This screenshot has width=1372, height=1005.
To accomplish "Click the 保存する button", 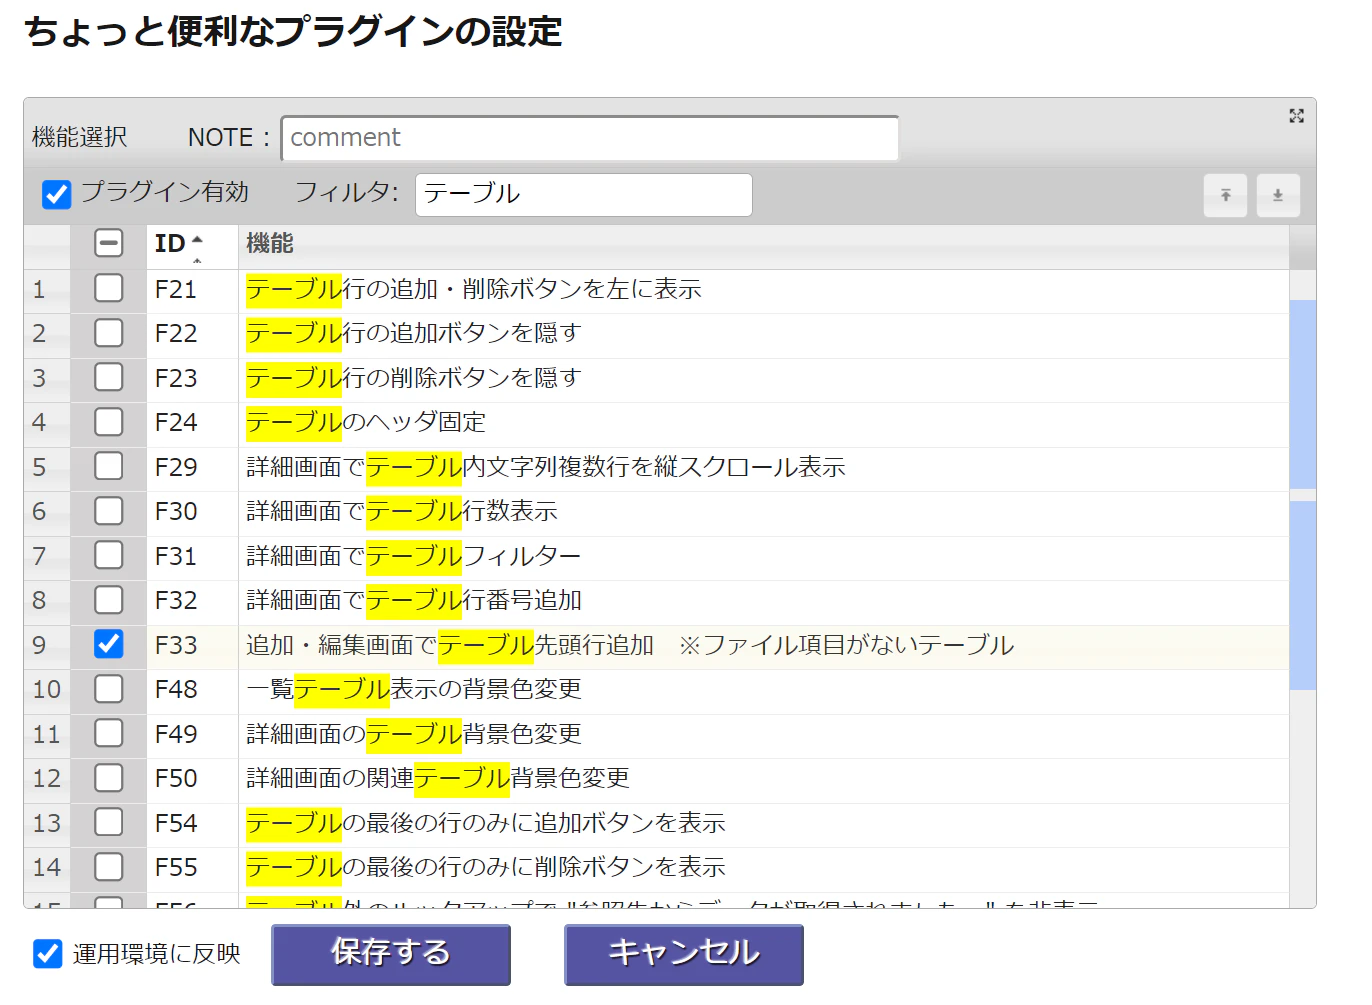I will pos(391,954).
